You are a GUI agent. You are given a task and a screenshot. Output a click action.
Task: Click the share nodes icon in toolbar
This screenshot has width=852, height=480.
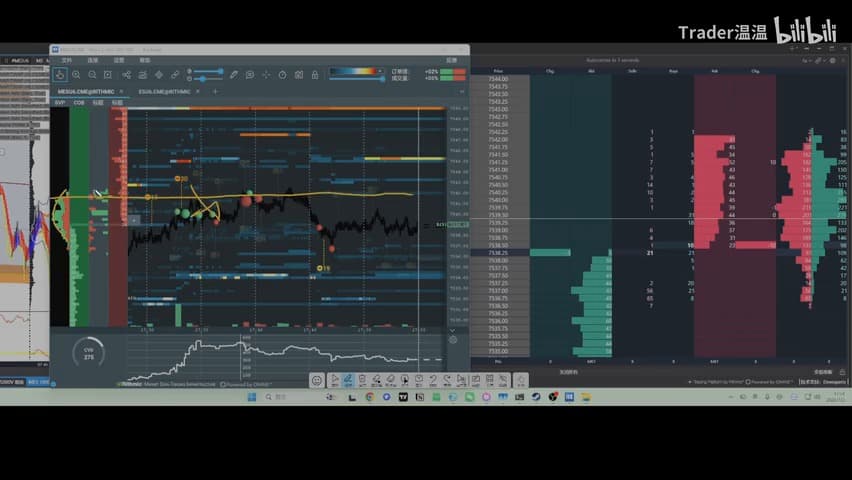click(127, 75)
